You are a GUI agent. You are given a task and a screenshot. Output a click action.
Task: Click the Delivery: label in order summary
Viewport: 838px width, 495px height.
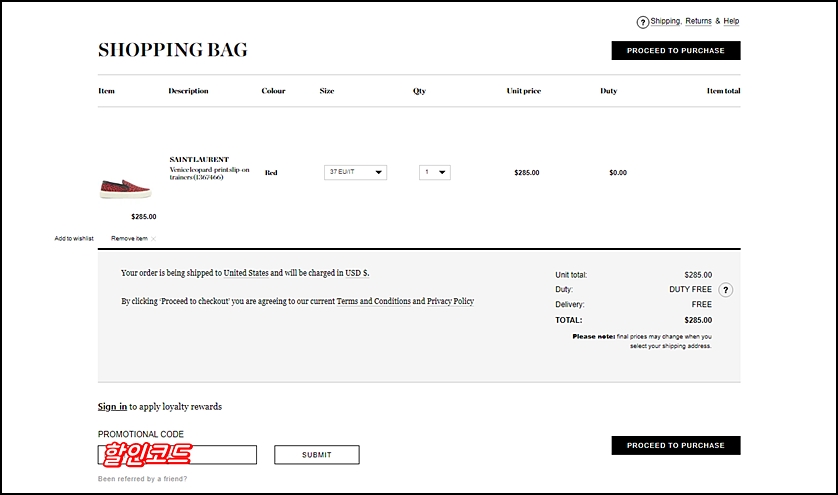pyautogui.click(x=570, y=304)
